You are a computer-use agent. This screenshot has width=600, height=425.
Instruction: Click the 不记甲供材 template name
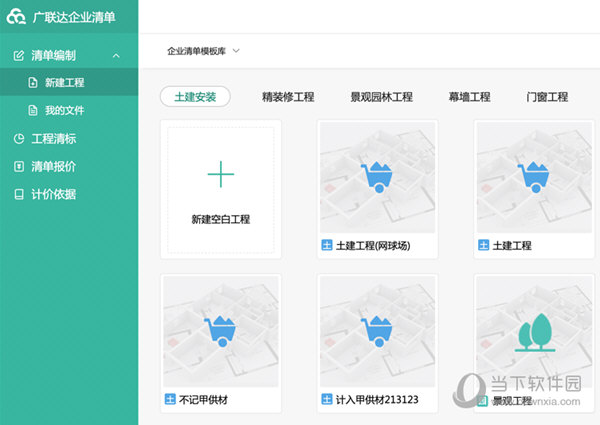pos(203,399)
